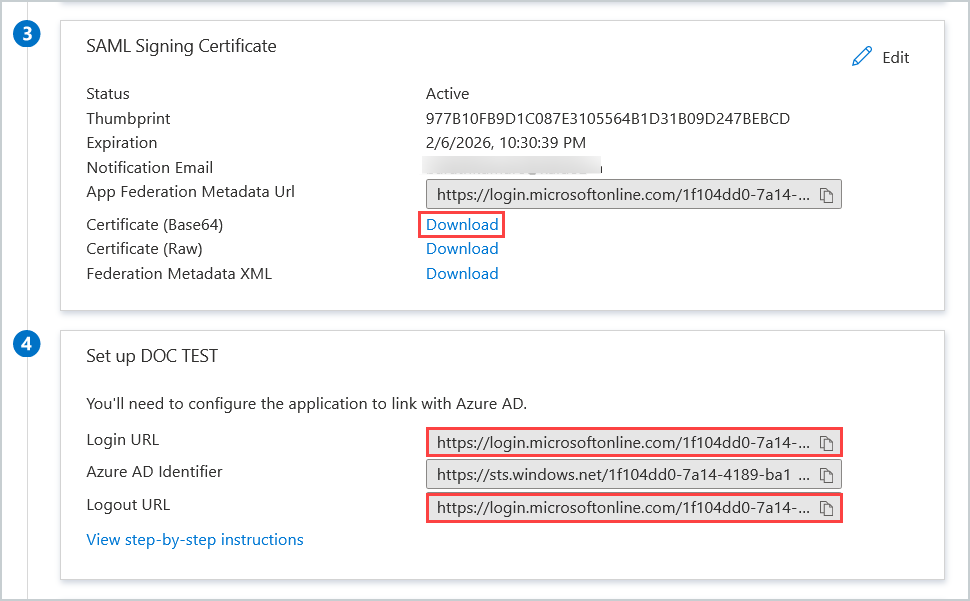Click the Set up DOC TEST heading
970x601 pixels.
[x=152, y=356]
